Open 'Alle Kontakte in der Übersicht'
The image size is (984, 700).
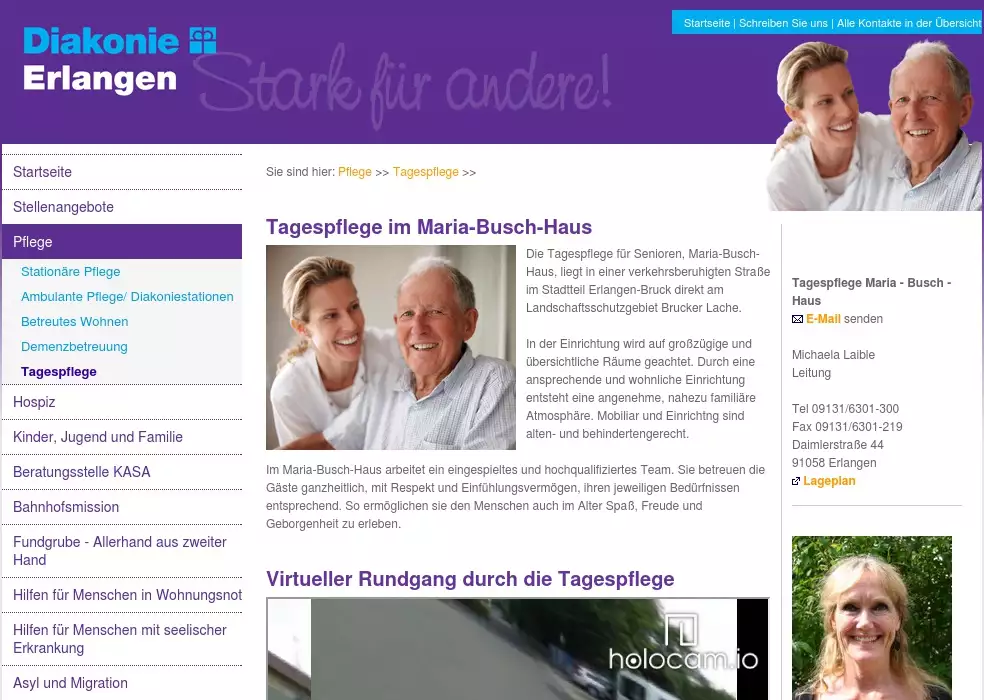pos(908,23)
